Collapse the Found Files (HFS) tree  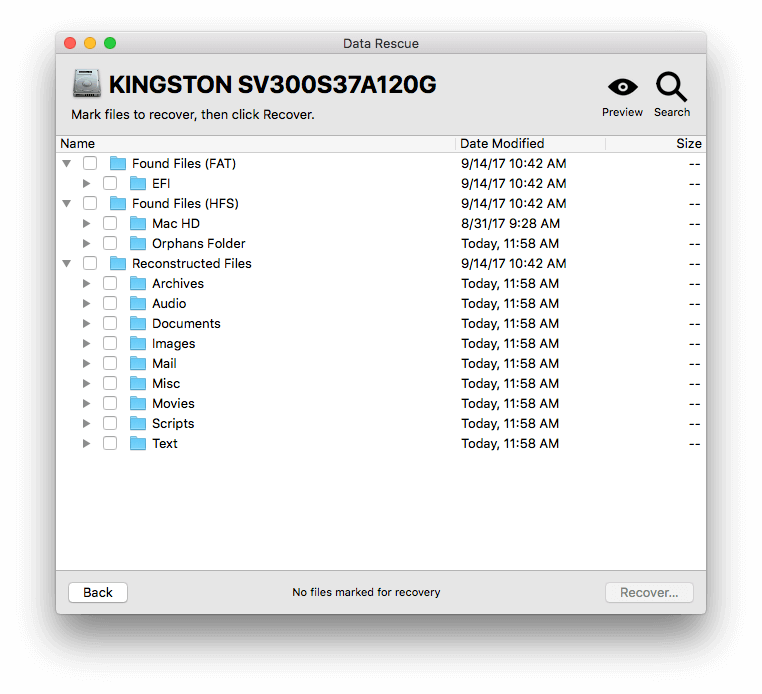point(67,204)
